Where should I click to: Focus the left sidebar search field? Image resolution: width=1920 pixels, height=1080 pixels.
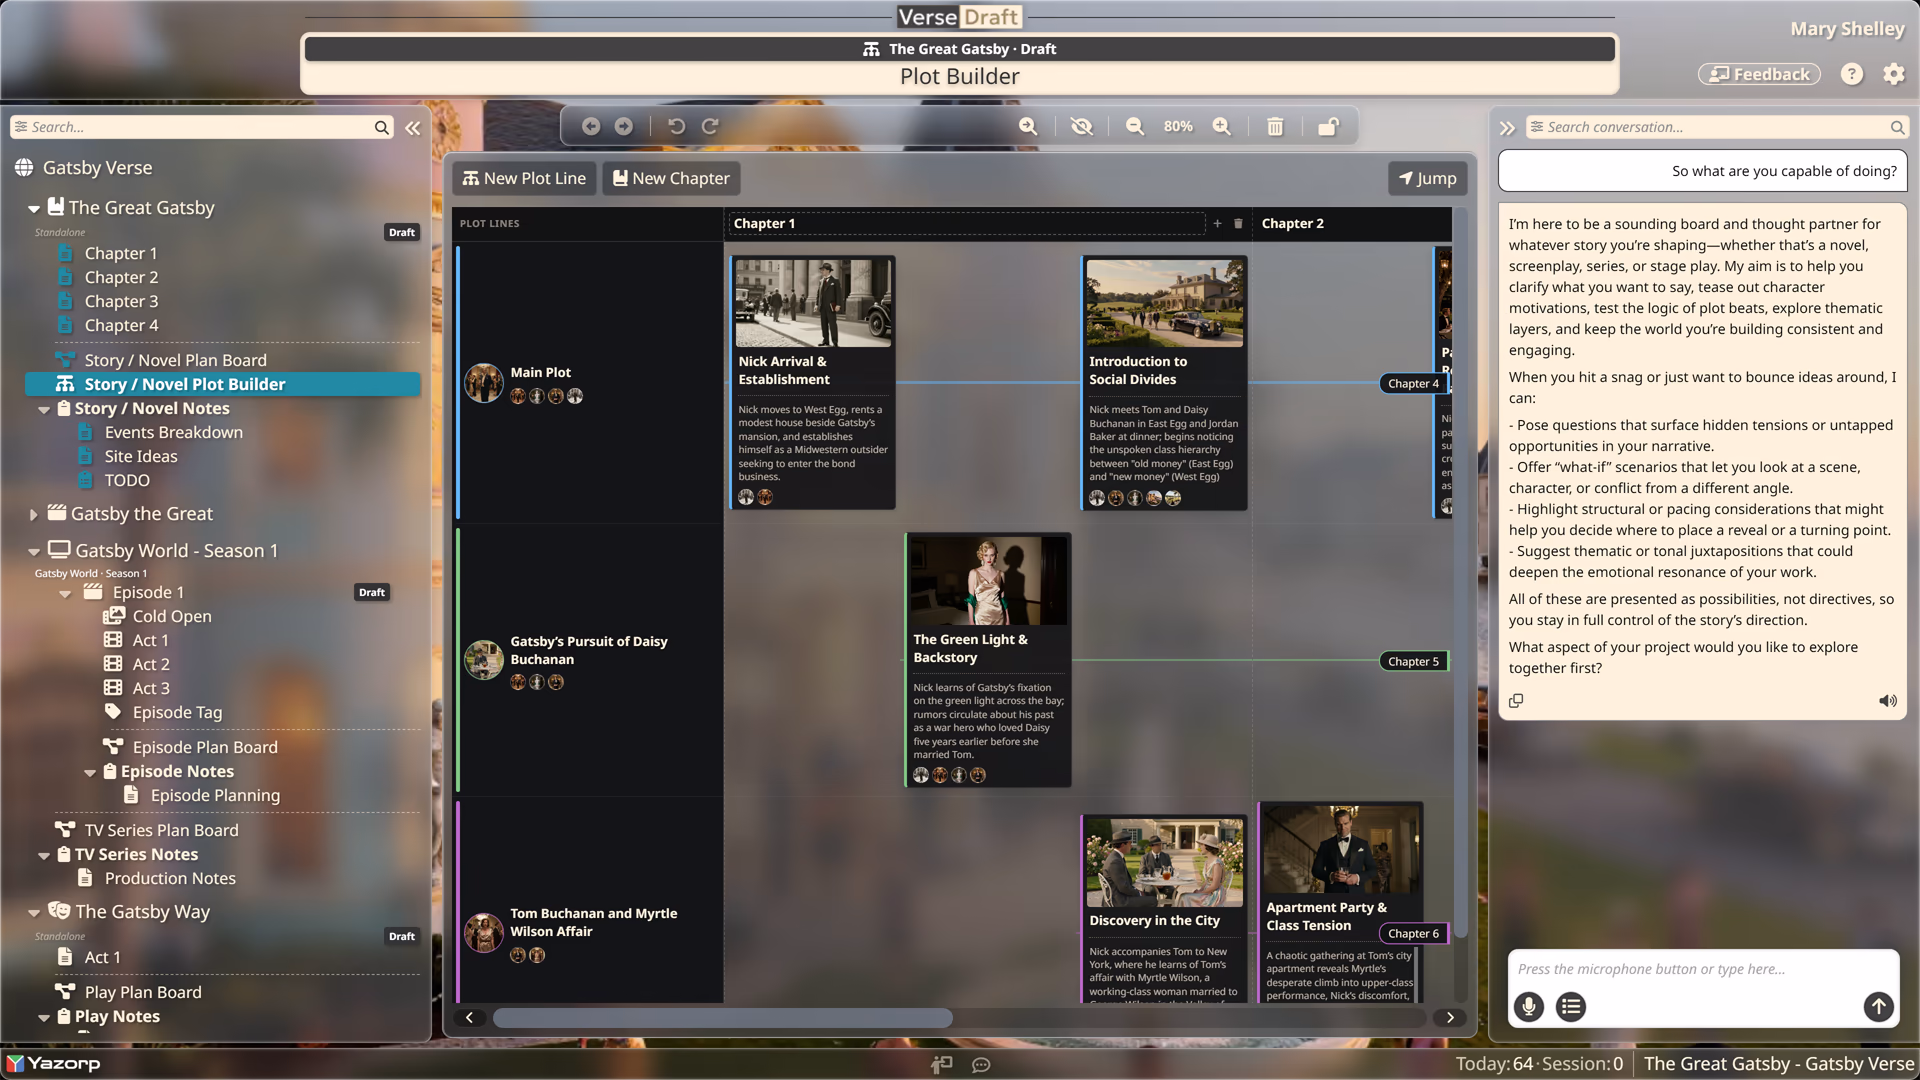pyautogui.click(x=200, y=127)
